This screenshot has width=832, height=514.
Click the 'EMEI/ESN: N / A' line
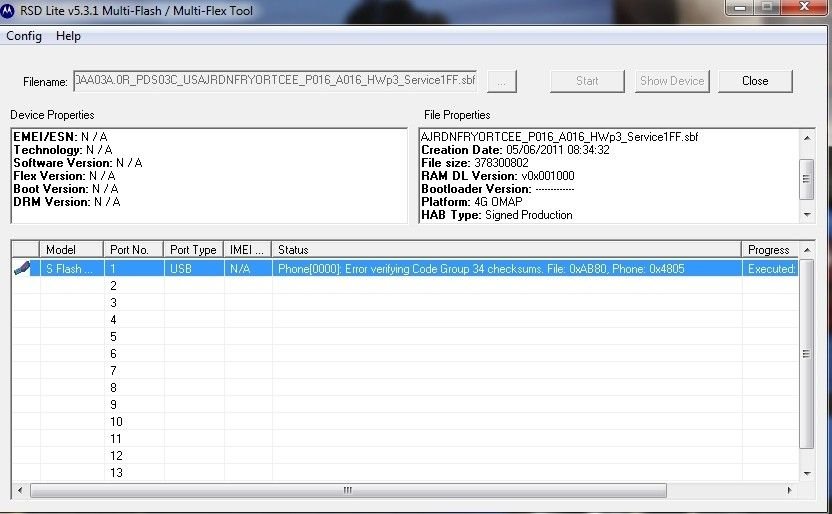coord(60,137)
